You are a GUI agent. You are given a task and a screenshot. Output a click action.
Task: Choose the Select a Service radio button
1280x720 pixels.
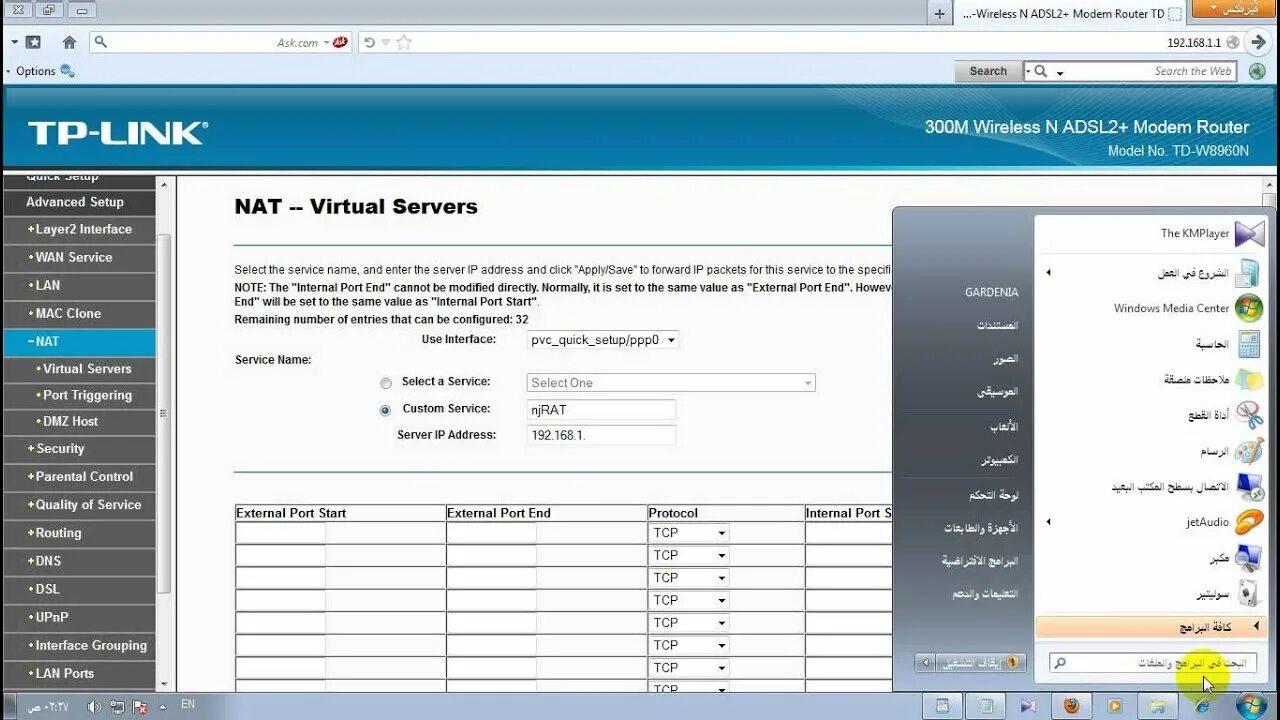coord(386,383)
